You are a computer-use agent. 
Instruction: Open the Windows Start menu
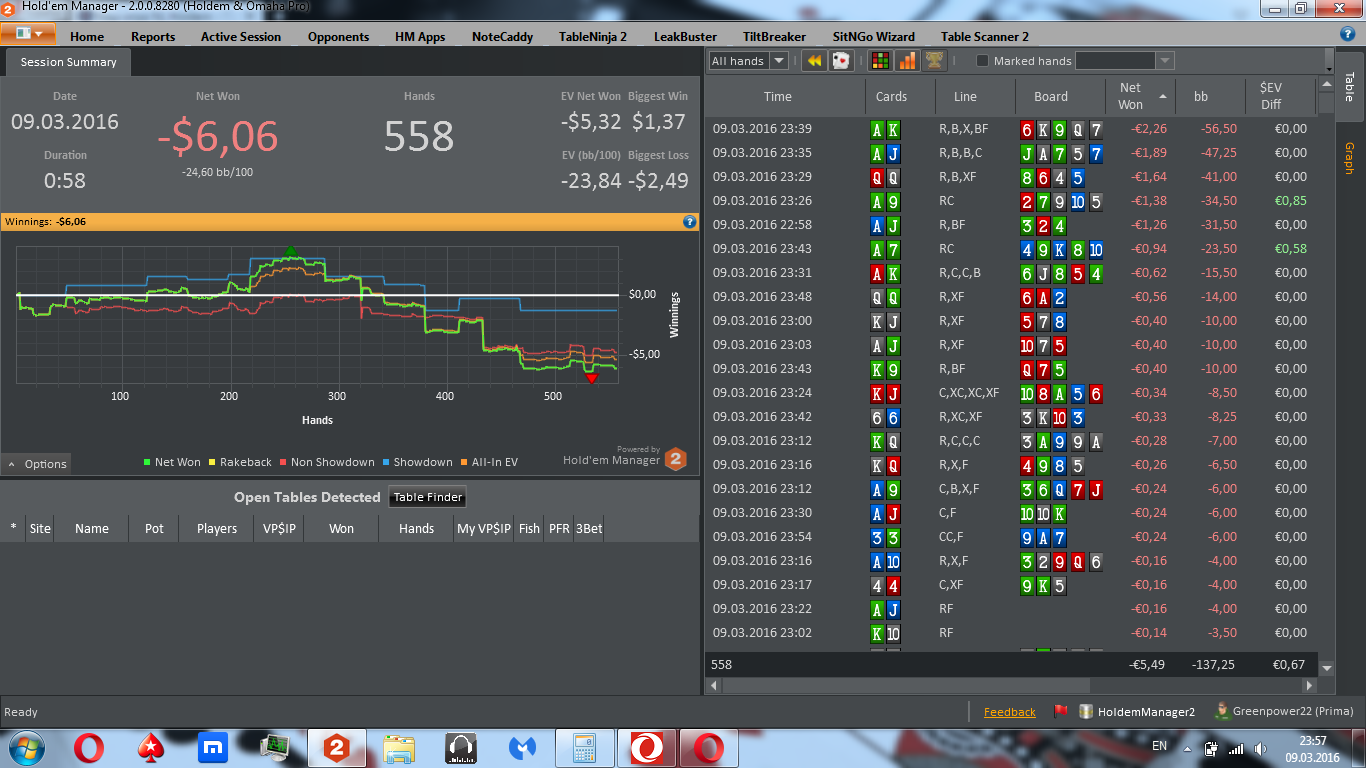point(25,747)
